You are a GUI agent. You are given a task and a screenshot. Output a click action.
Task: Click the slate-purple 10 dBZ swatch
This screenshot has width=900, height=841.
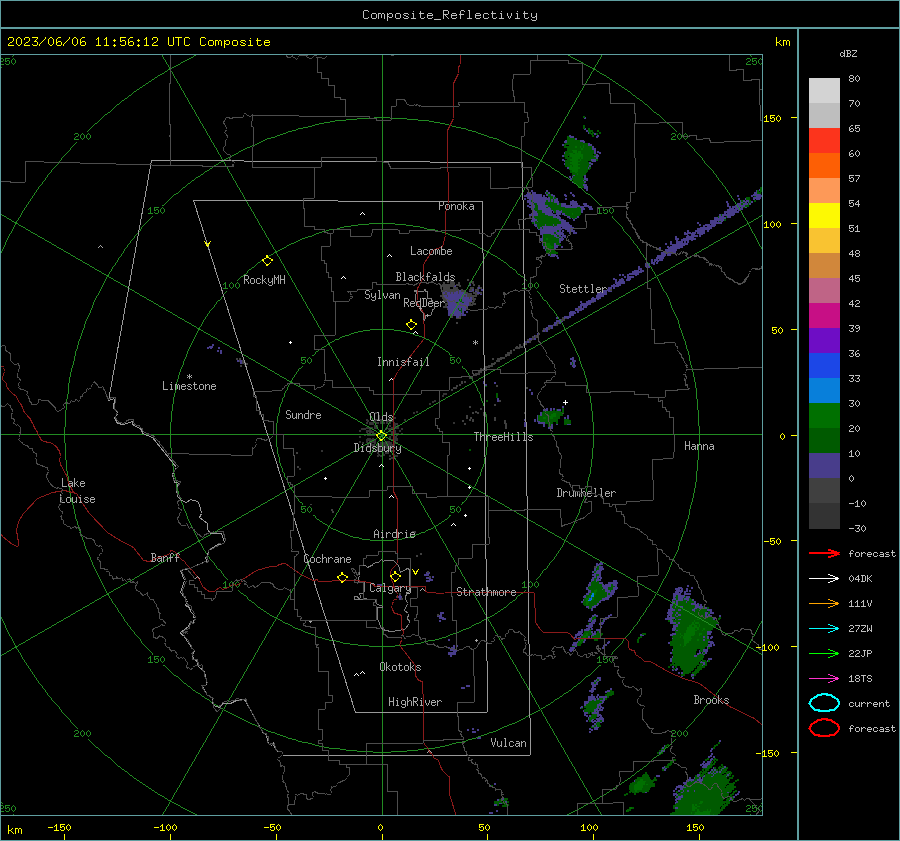tap(824, 466)
